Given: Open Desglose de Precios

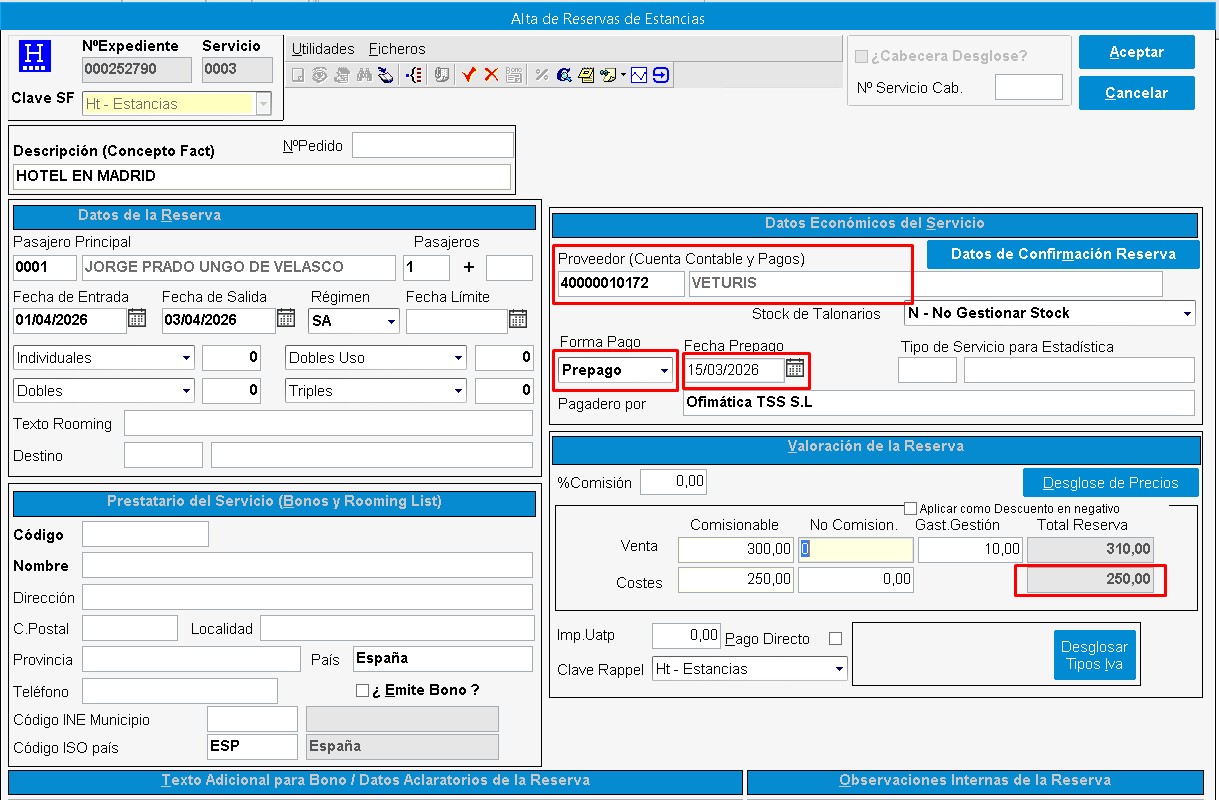Looking at the screenshot, I should (x=1110, y=483).
